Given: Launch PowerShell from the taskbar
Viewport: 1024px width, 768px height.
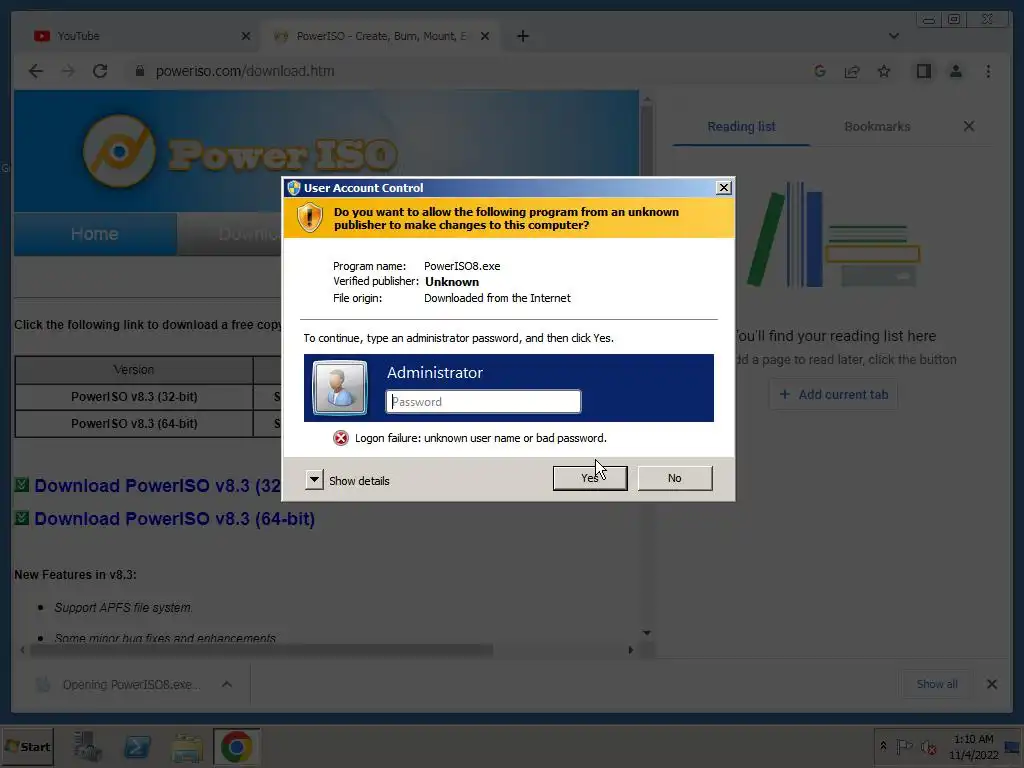Looking at the screenshot, I should tap(137, 746).
